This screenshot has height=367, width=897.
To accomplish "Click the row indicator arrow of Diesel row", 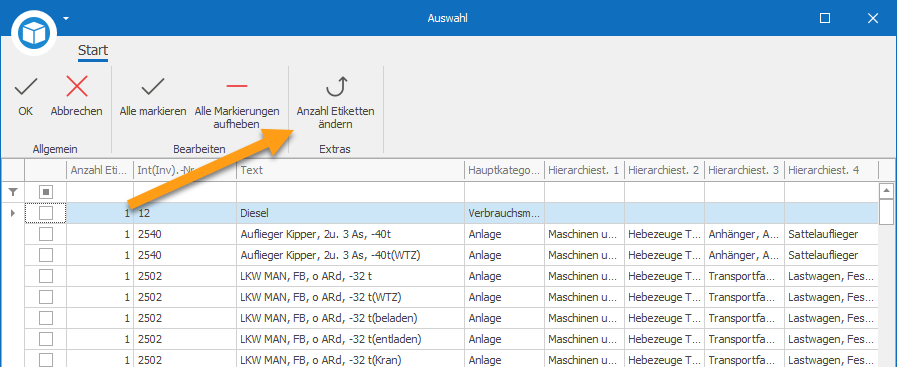I will coord(13,213).
